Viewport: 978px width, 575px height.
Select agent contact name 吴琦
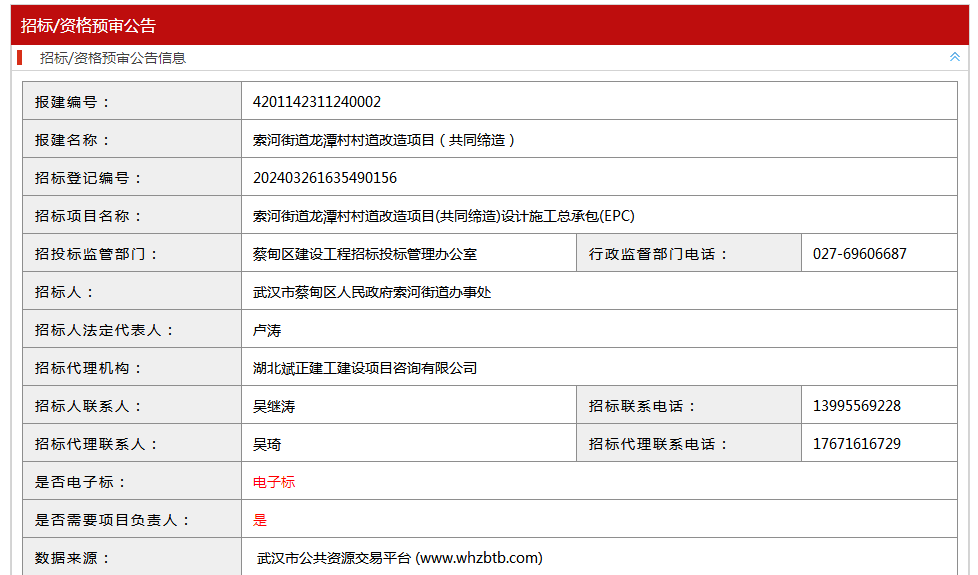(267, 444)
